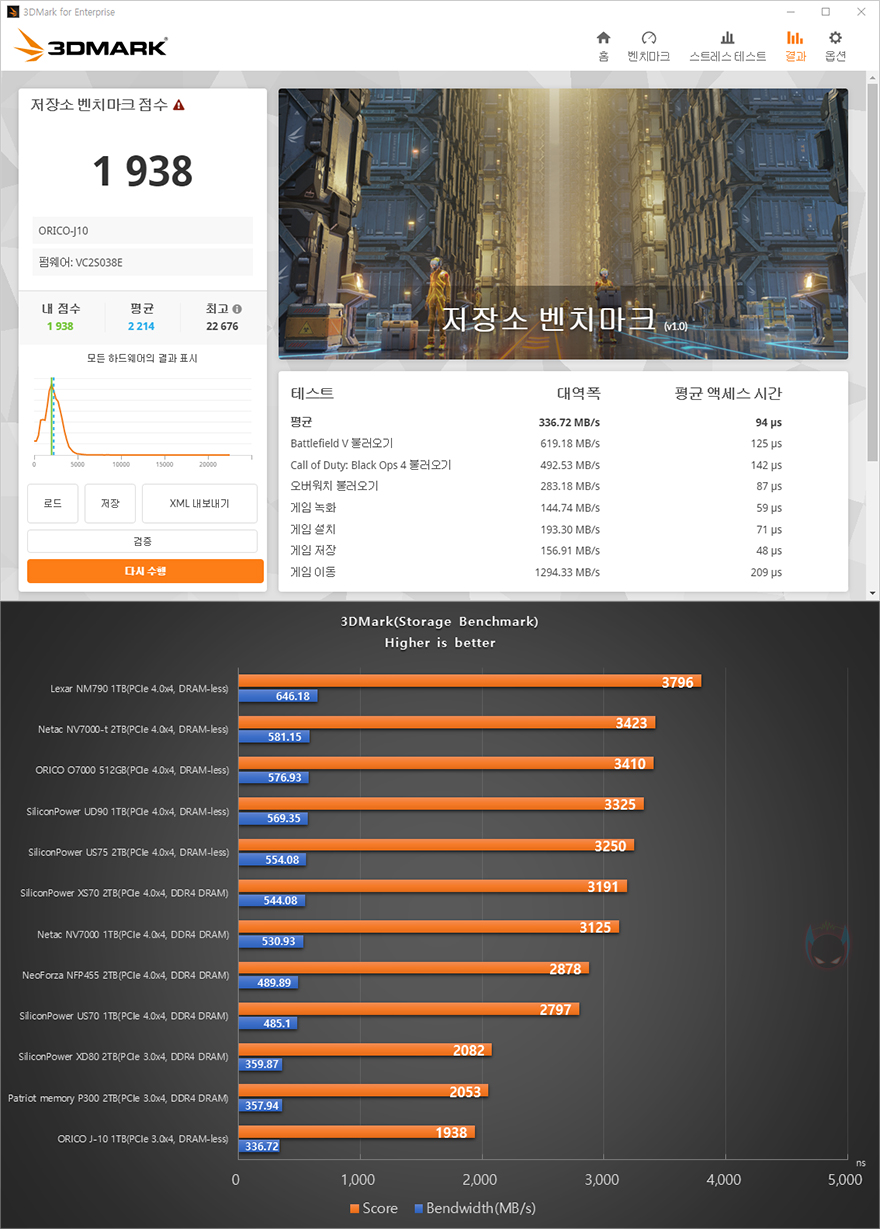Click the 저장 button

(110, 503)
